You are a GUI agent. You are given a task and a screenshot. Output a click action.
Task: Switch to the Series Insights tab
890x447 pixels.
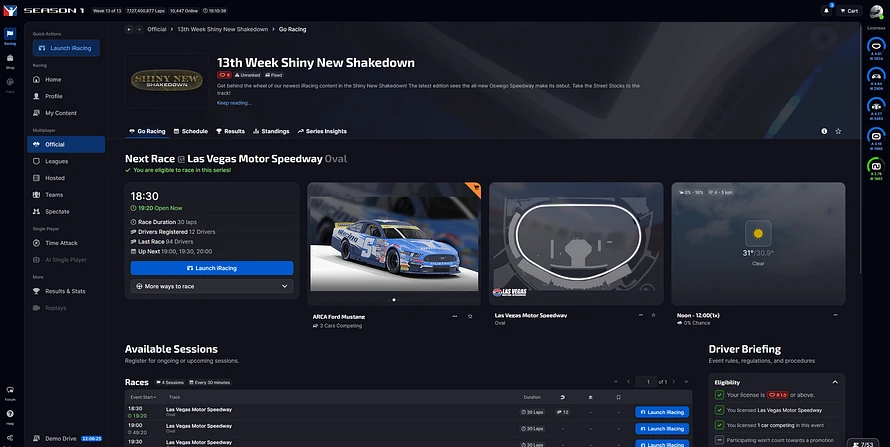point(322,131)
